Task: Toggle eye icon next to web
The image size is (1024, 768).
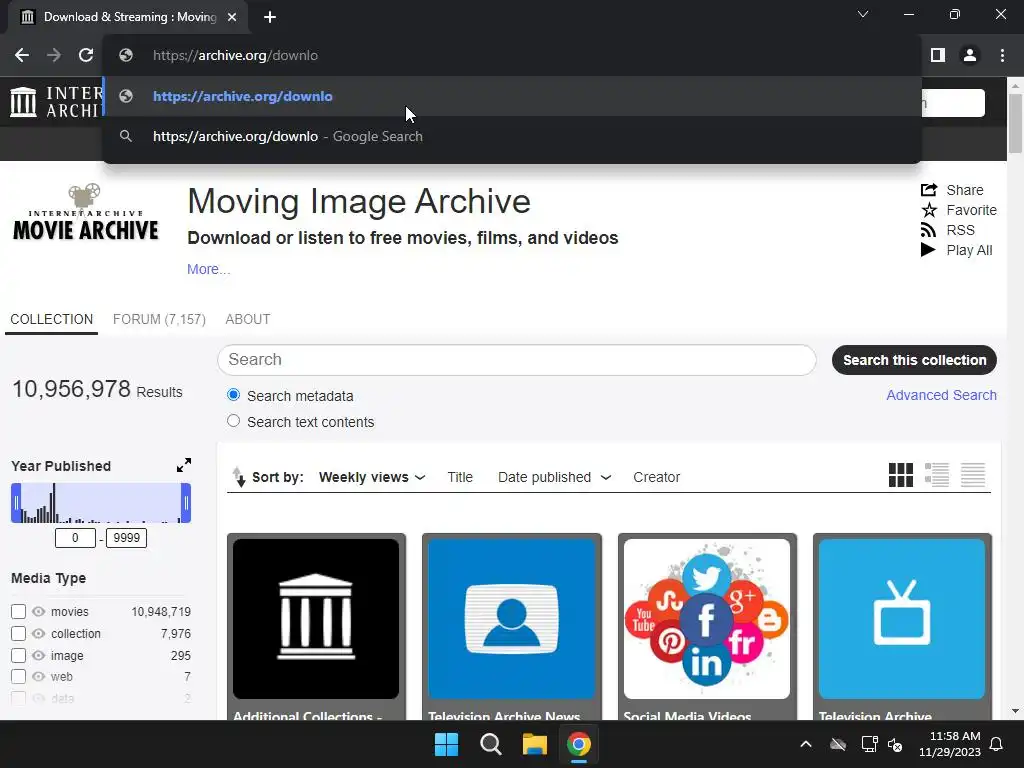Action: [x=39, y=677]
